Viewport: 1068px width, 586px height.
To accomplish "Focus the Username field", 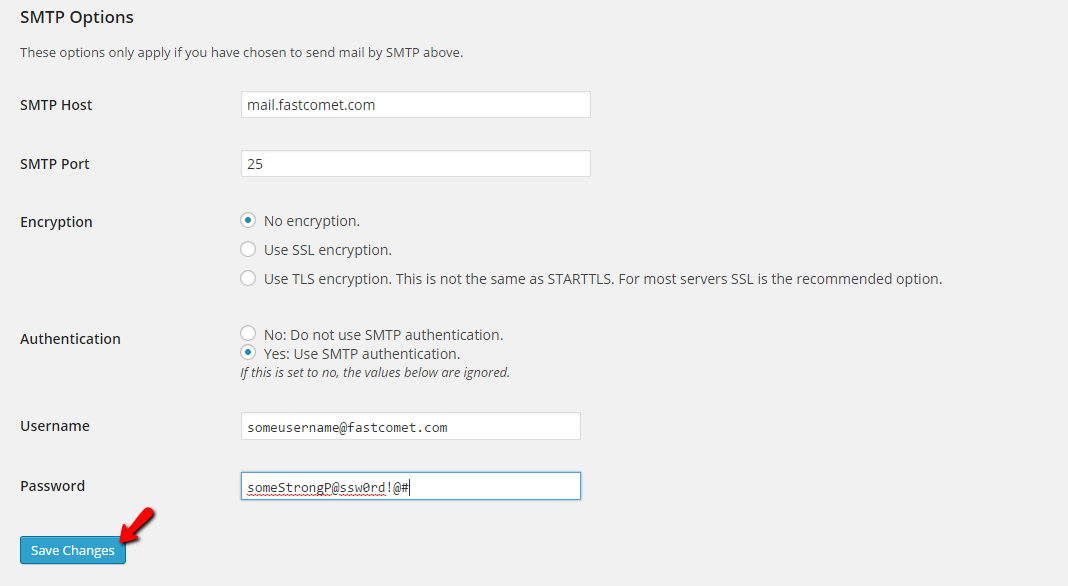I will (x=410, y=425).
